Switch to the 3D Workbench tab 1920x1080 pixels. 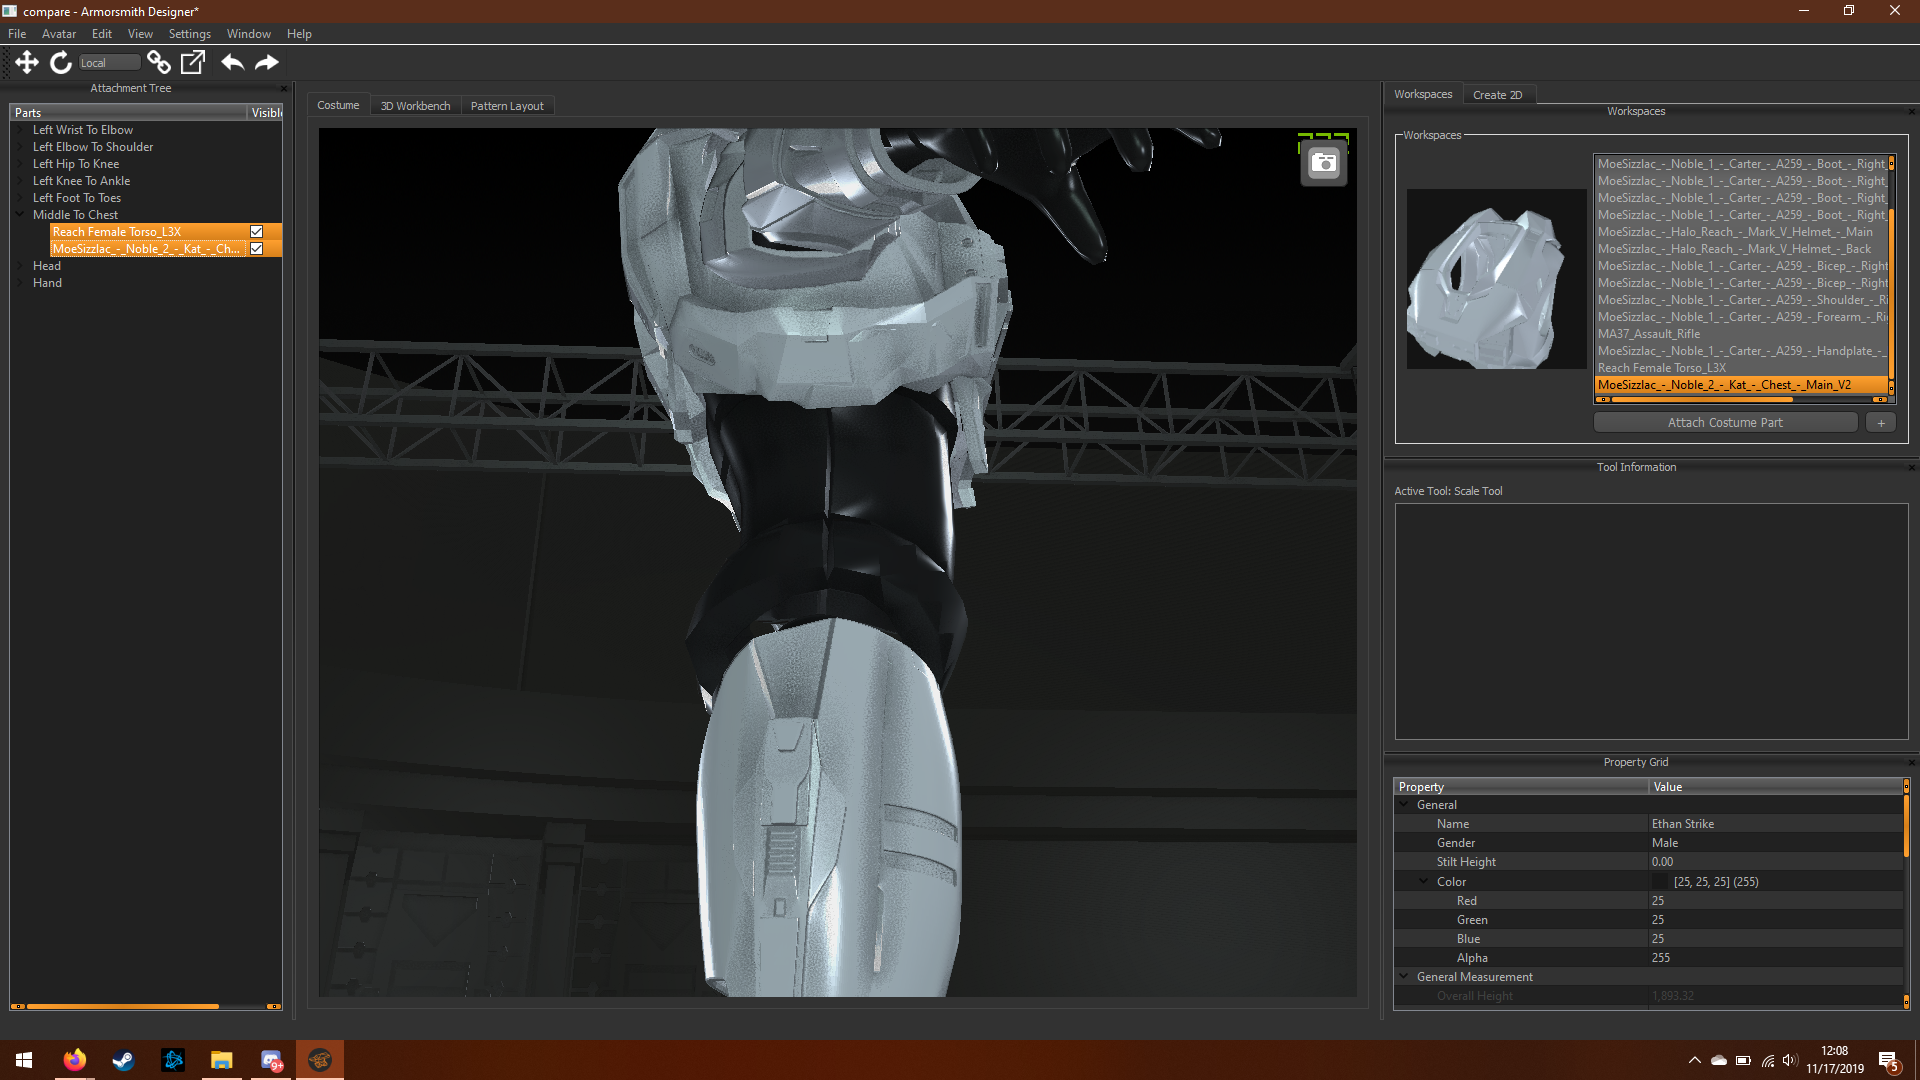[415, 106]
